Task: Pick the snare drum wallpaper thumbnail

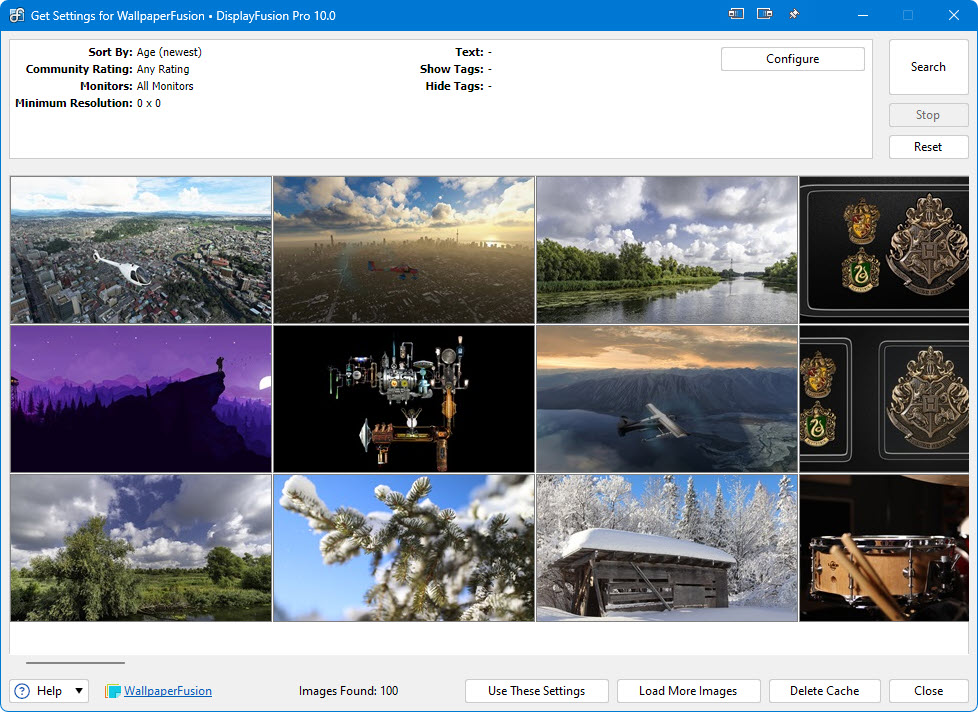Action: 883,548
